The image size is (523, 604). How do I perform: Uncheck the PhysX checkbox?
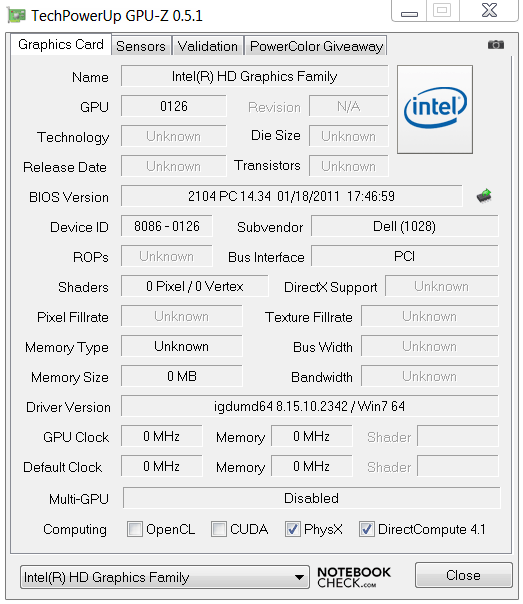293,529
